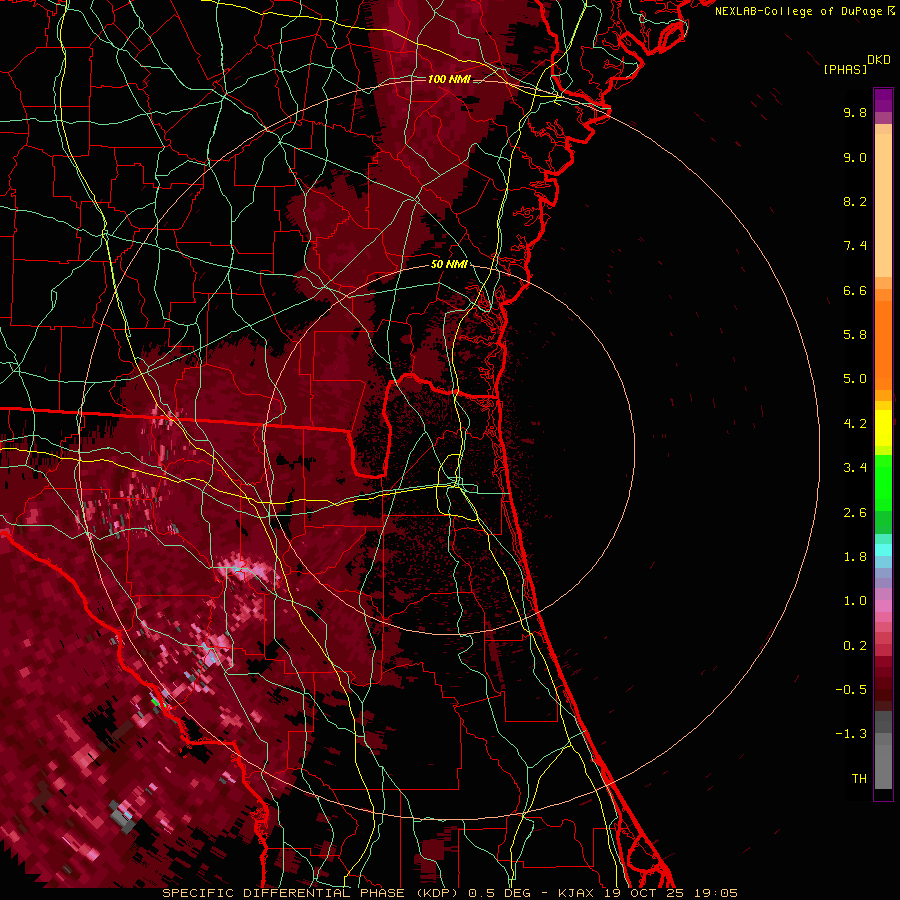Click the 50 NMI range ring label
Screen dimensions: 900x900
coord(449,265)
